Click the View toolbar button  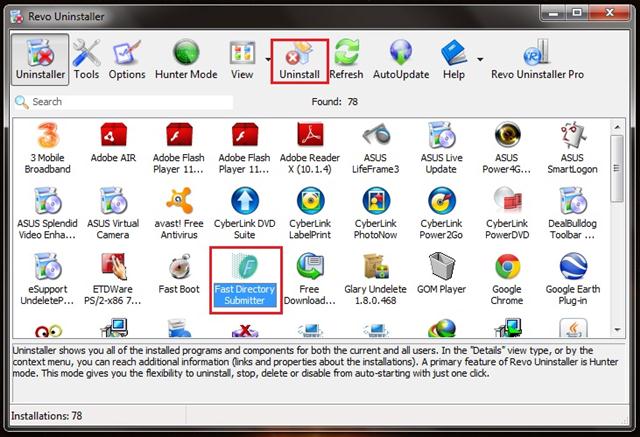point(242,60)
